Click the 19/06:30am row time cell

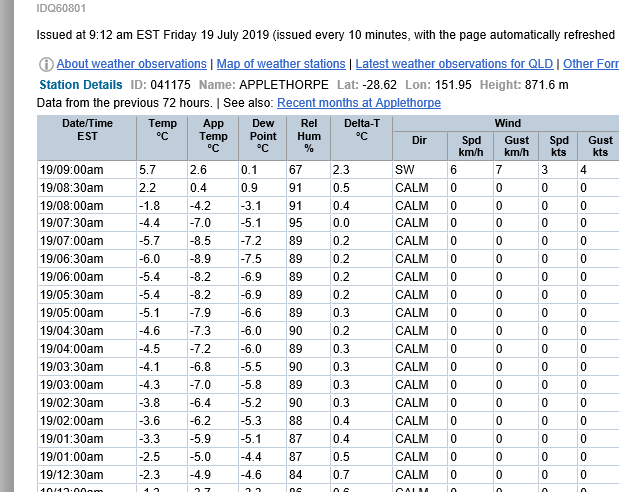click(72, 259)
